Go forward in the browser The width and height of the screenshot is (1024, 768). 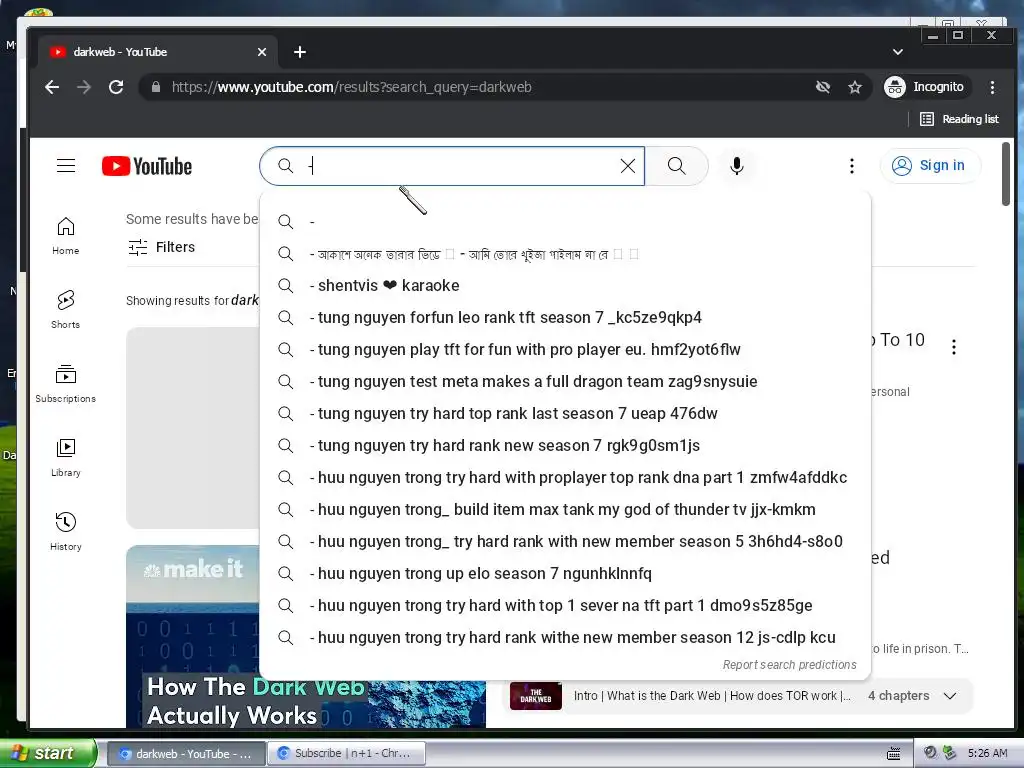(84, 87)
